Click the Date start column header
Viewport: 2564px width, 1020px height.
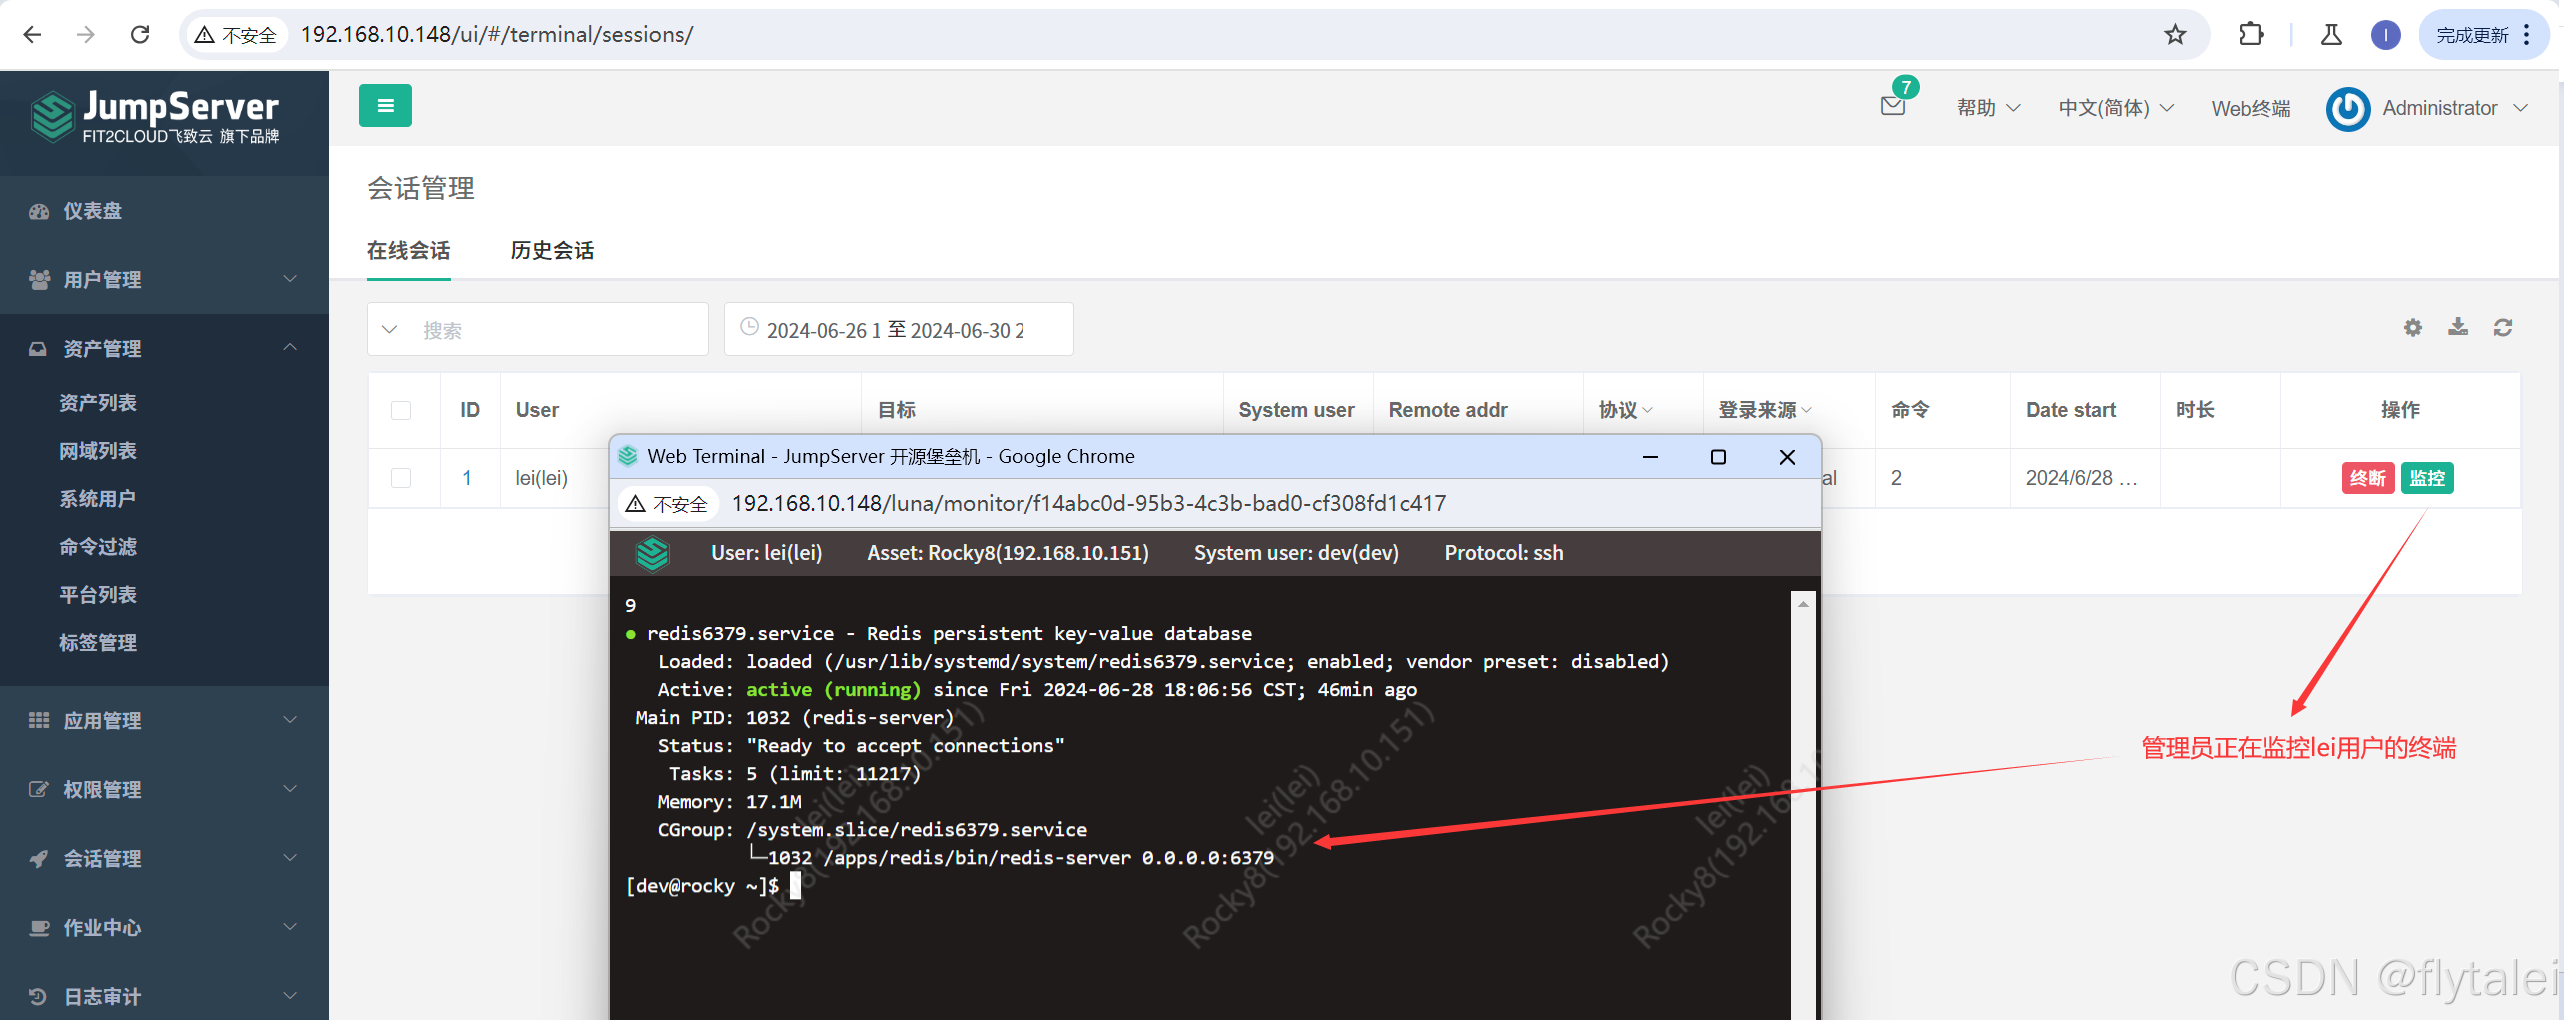click(2071, 410)
